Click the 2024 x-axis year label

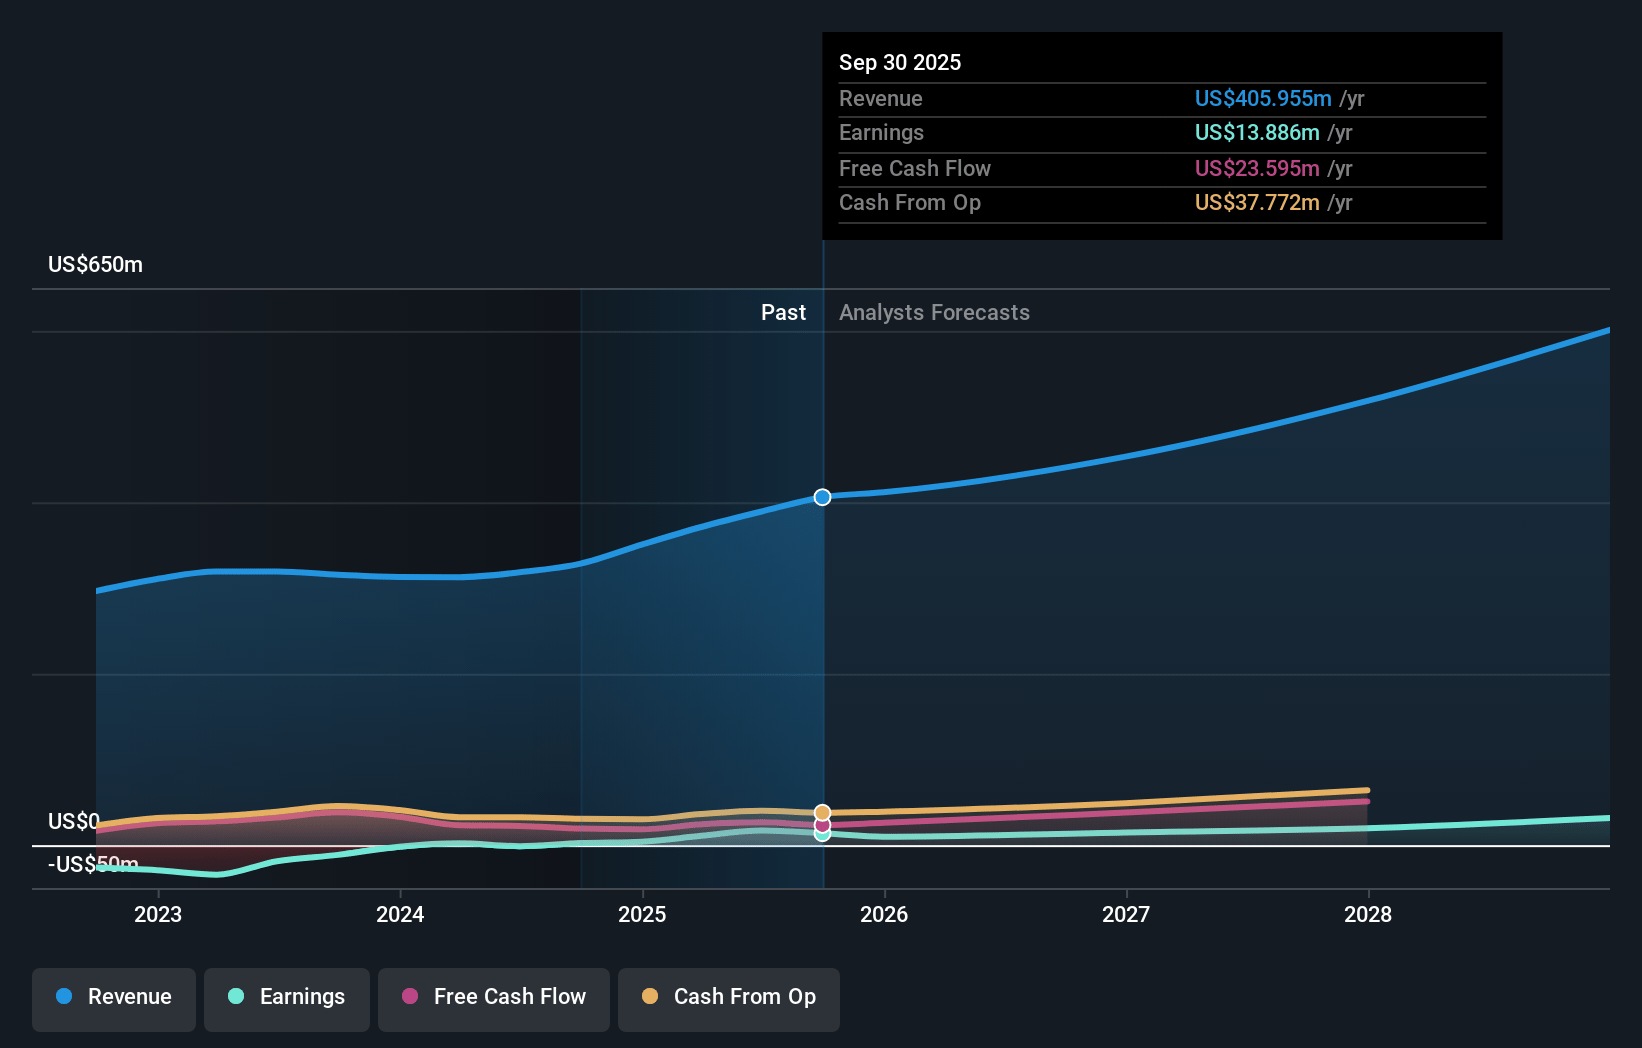click(x=400, y=915)
